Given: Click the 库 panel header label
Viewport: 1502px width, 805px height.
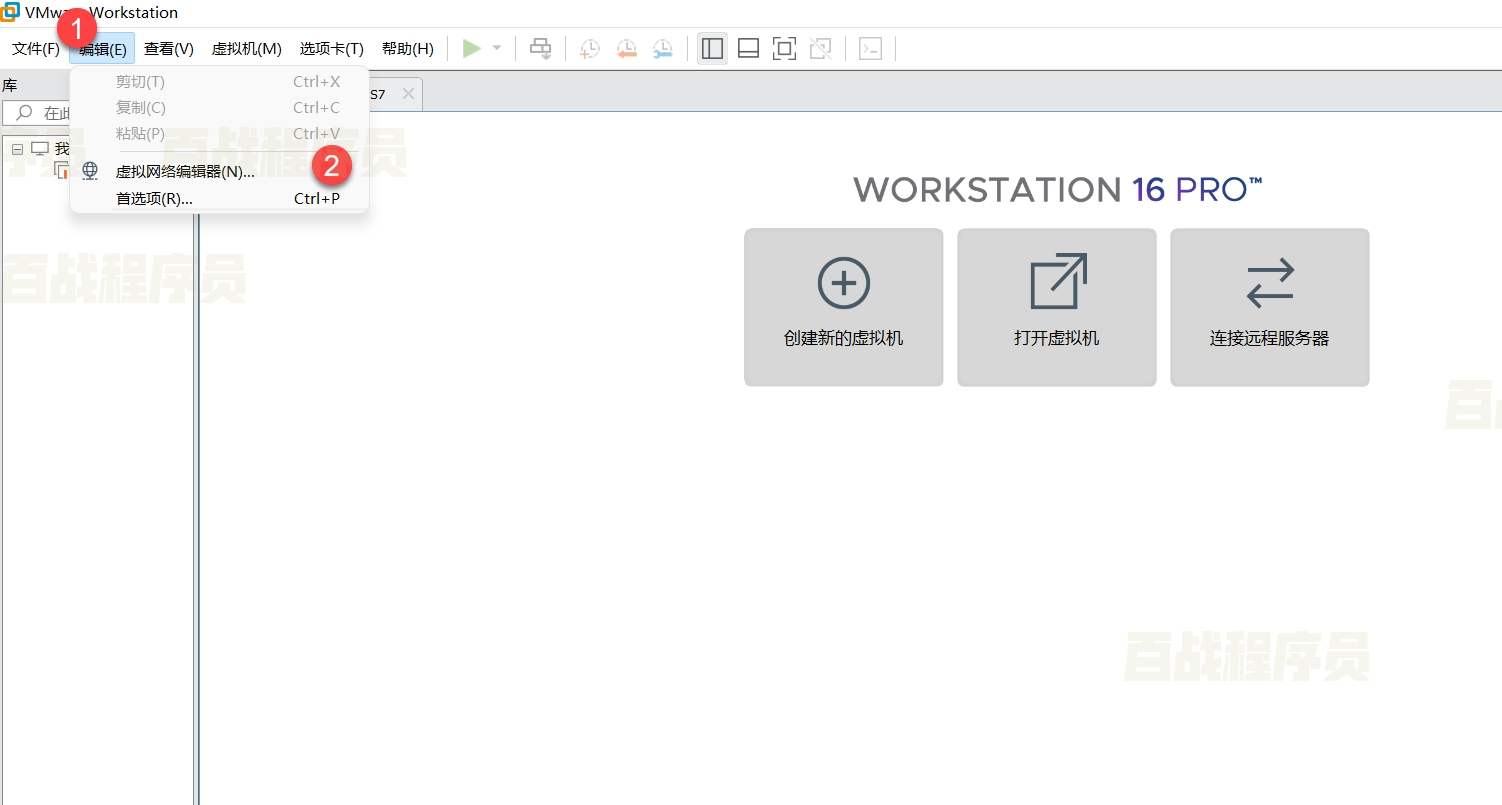Looking at the screenshot, I should pos(10,86).
